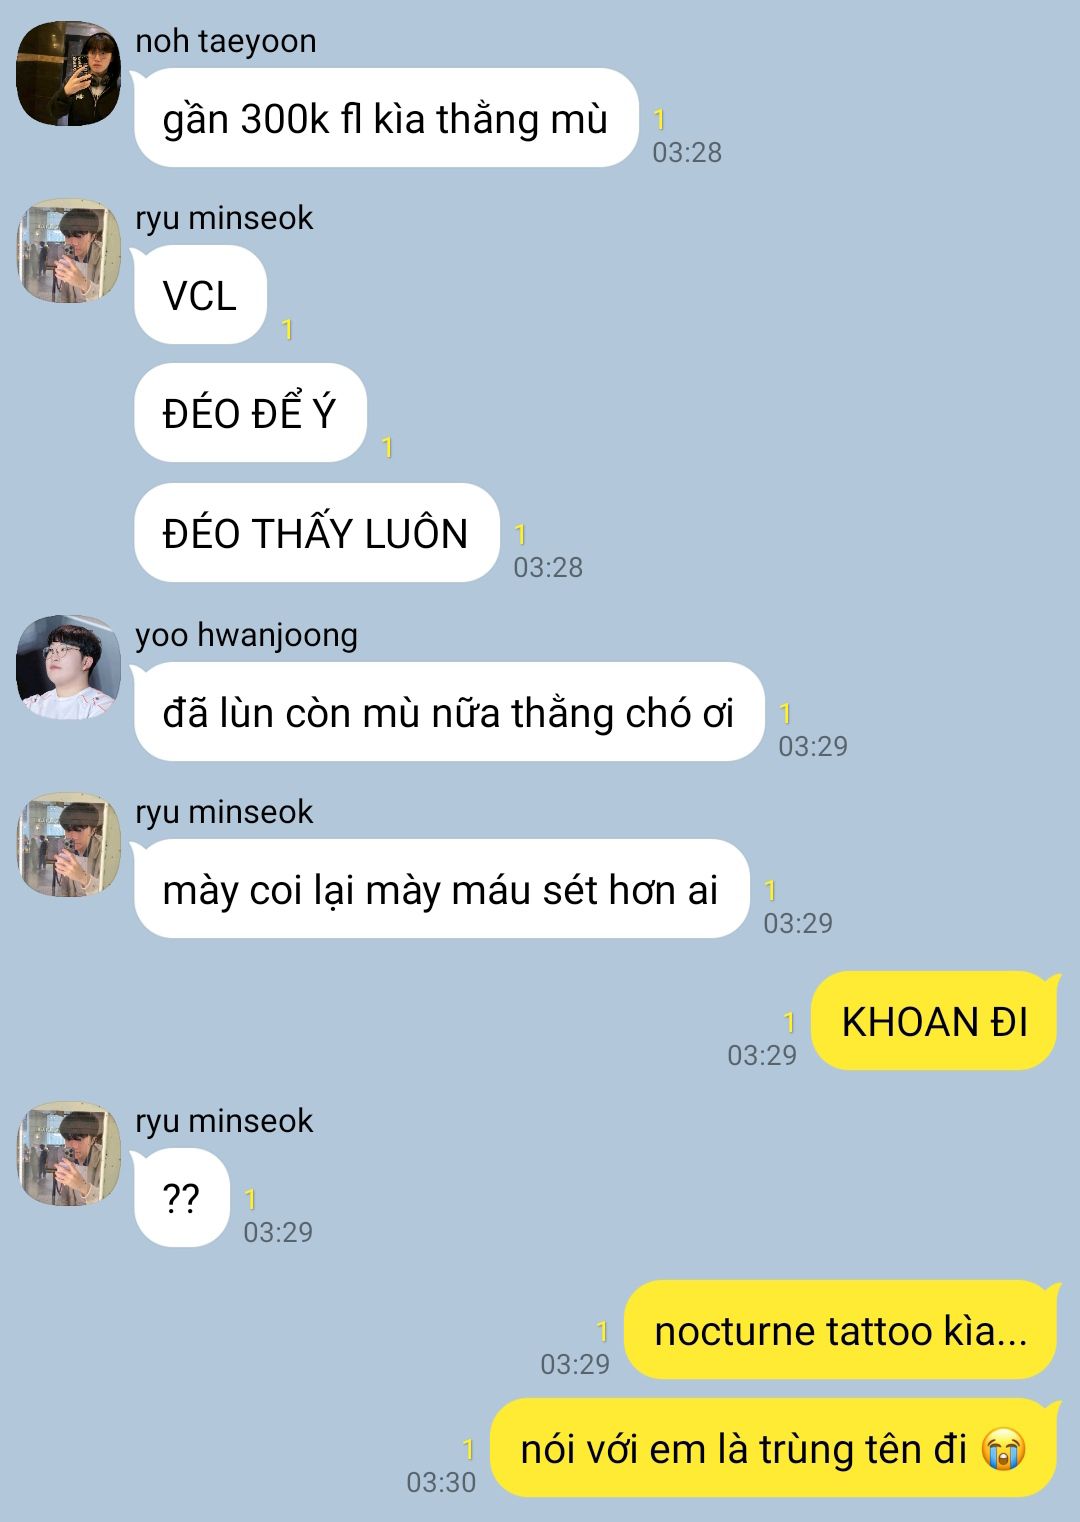Click ryu minseok name above '??' message
This screenshot has height=1522, width=1080.
224,1121
